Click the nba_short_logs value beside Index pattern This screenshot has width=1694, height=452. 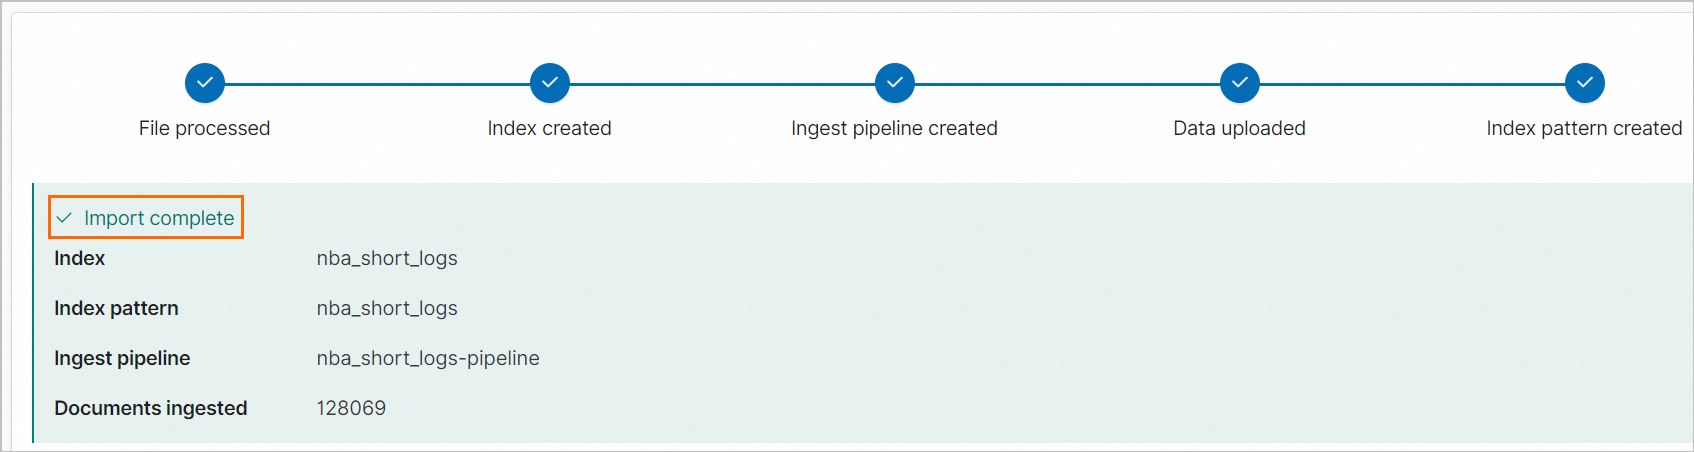point(387,308)
